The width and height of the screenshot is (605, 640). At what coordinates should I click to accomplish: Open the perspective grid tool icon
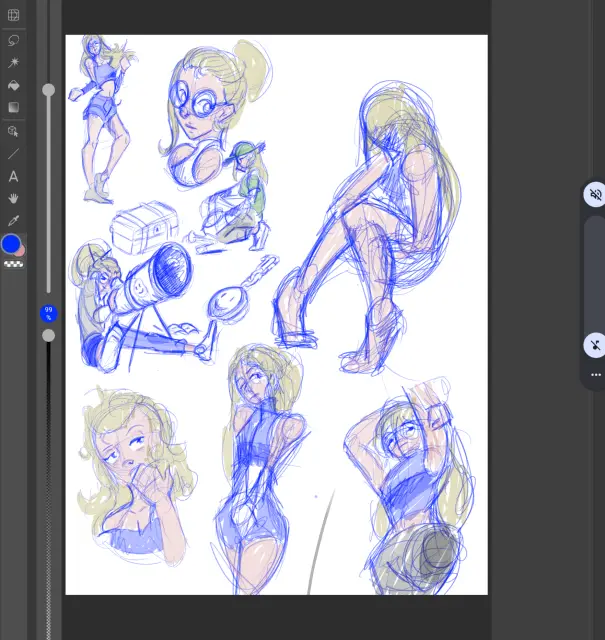point(13,15)
